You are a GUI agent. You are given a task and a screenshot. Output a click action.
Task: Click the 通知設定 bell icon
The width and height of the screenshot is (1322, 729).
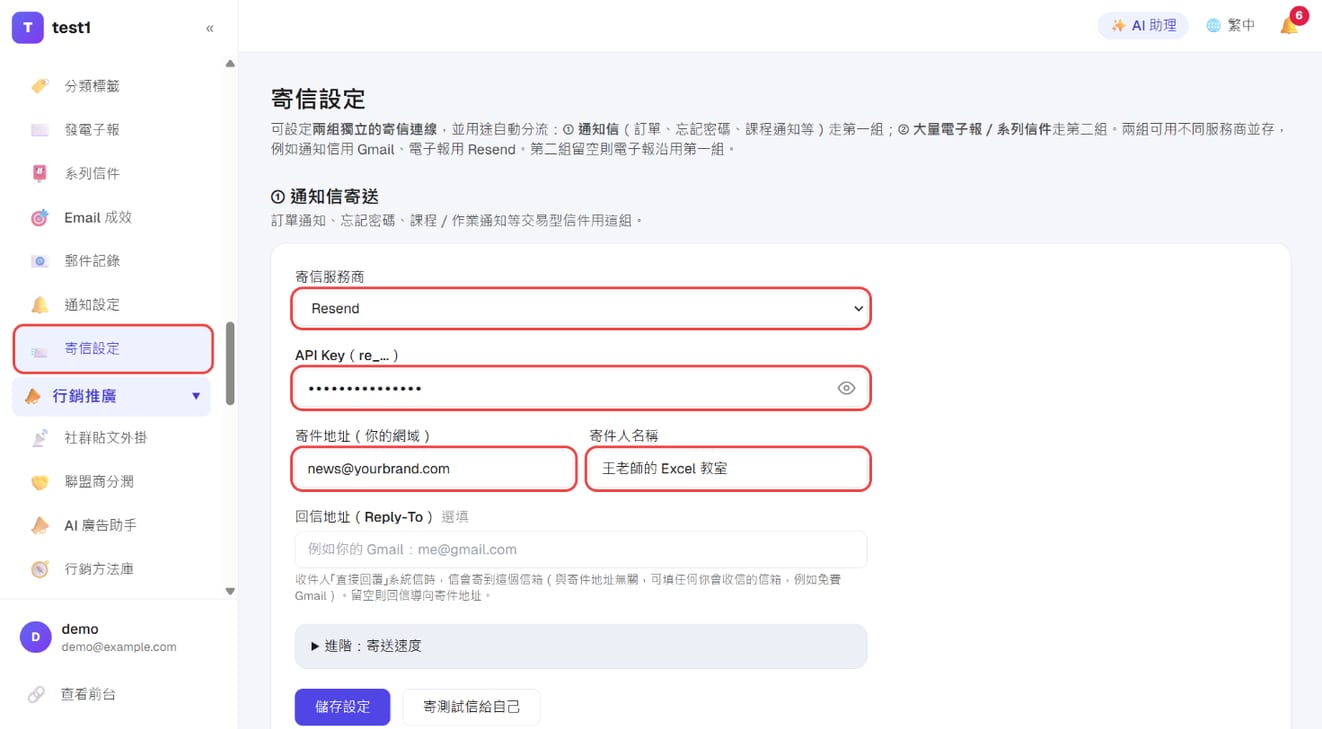[x=40, y=305]
